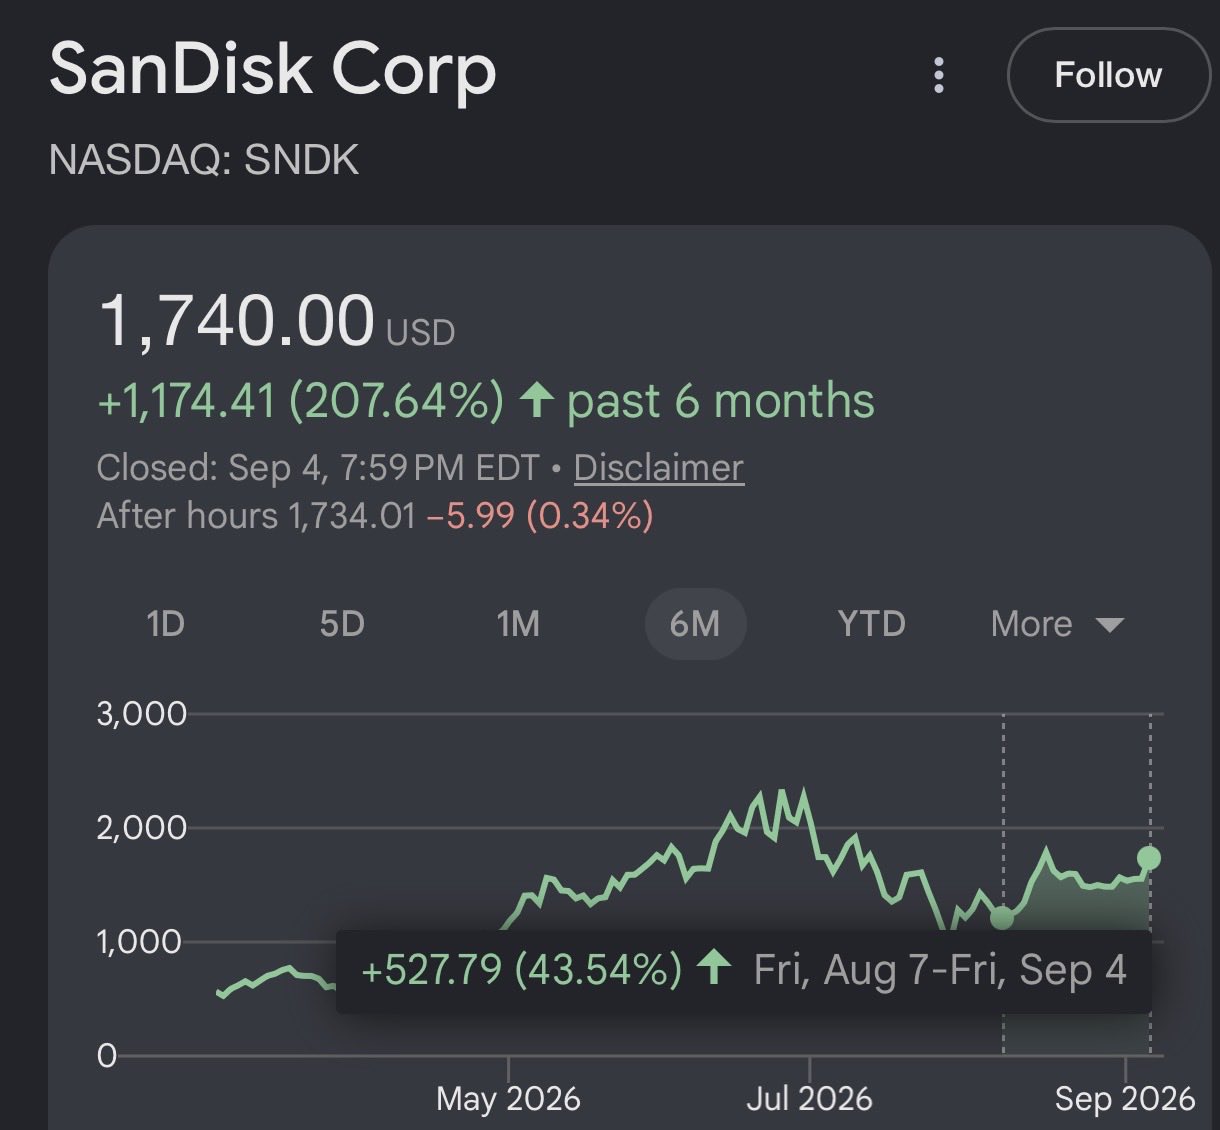
Task: Click the chart peak near Jul 2026
Action: [x=783, y=793]
